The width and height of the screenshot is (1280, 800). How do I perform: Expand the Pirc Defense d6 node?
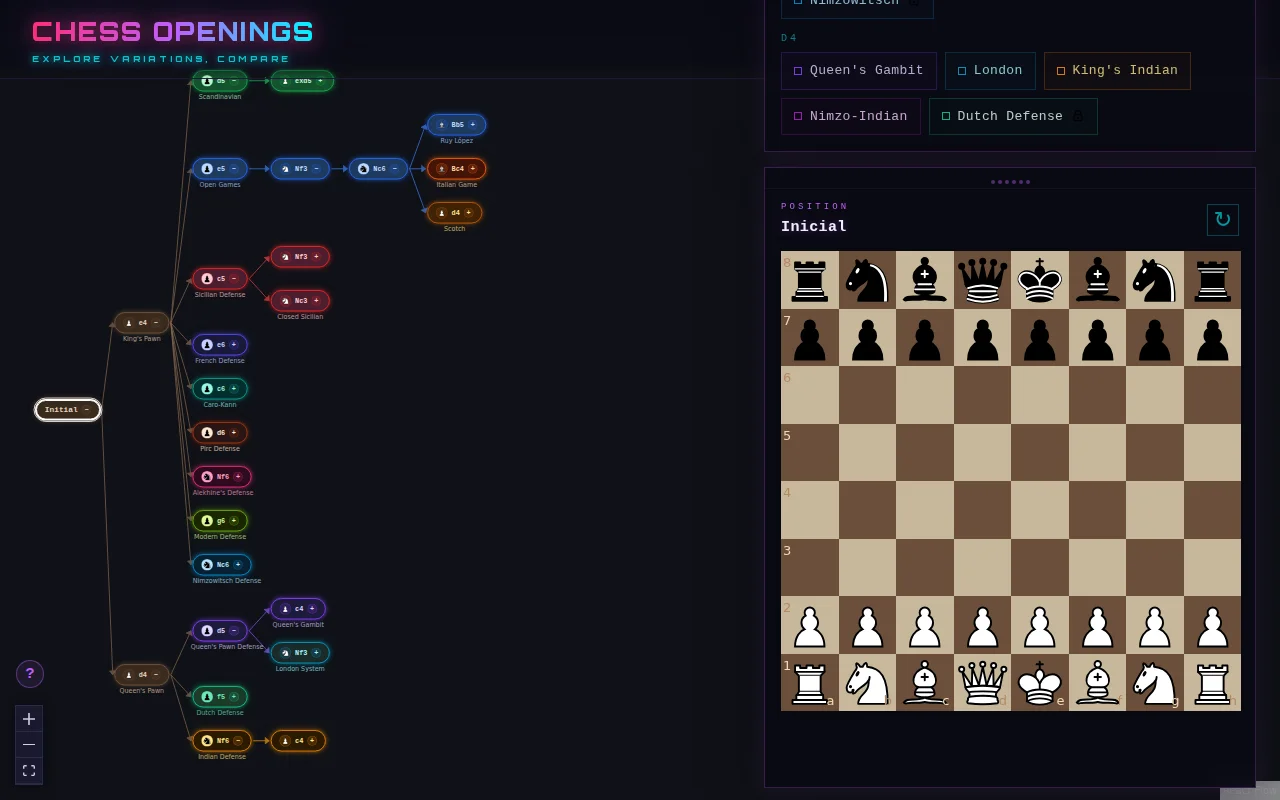point(234,433)
